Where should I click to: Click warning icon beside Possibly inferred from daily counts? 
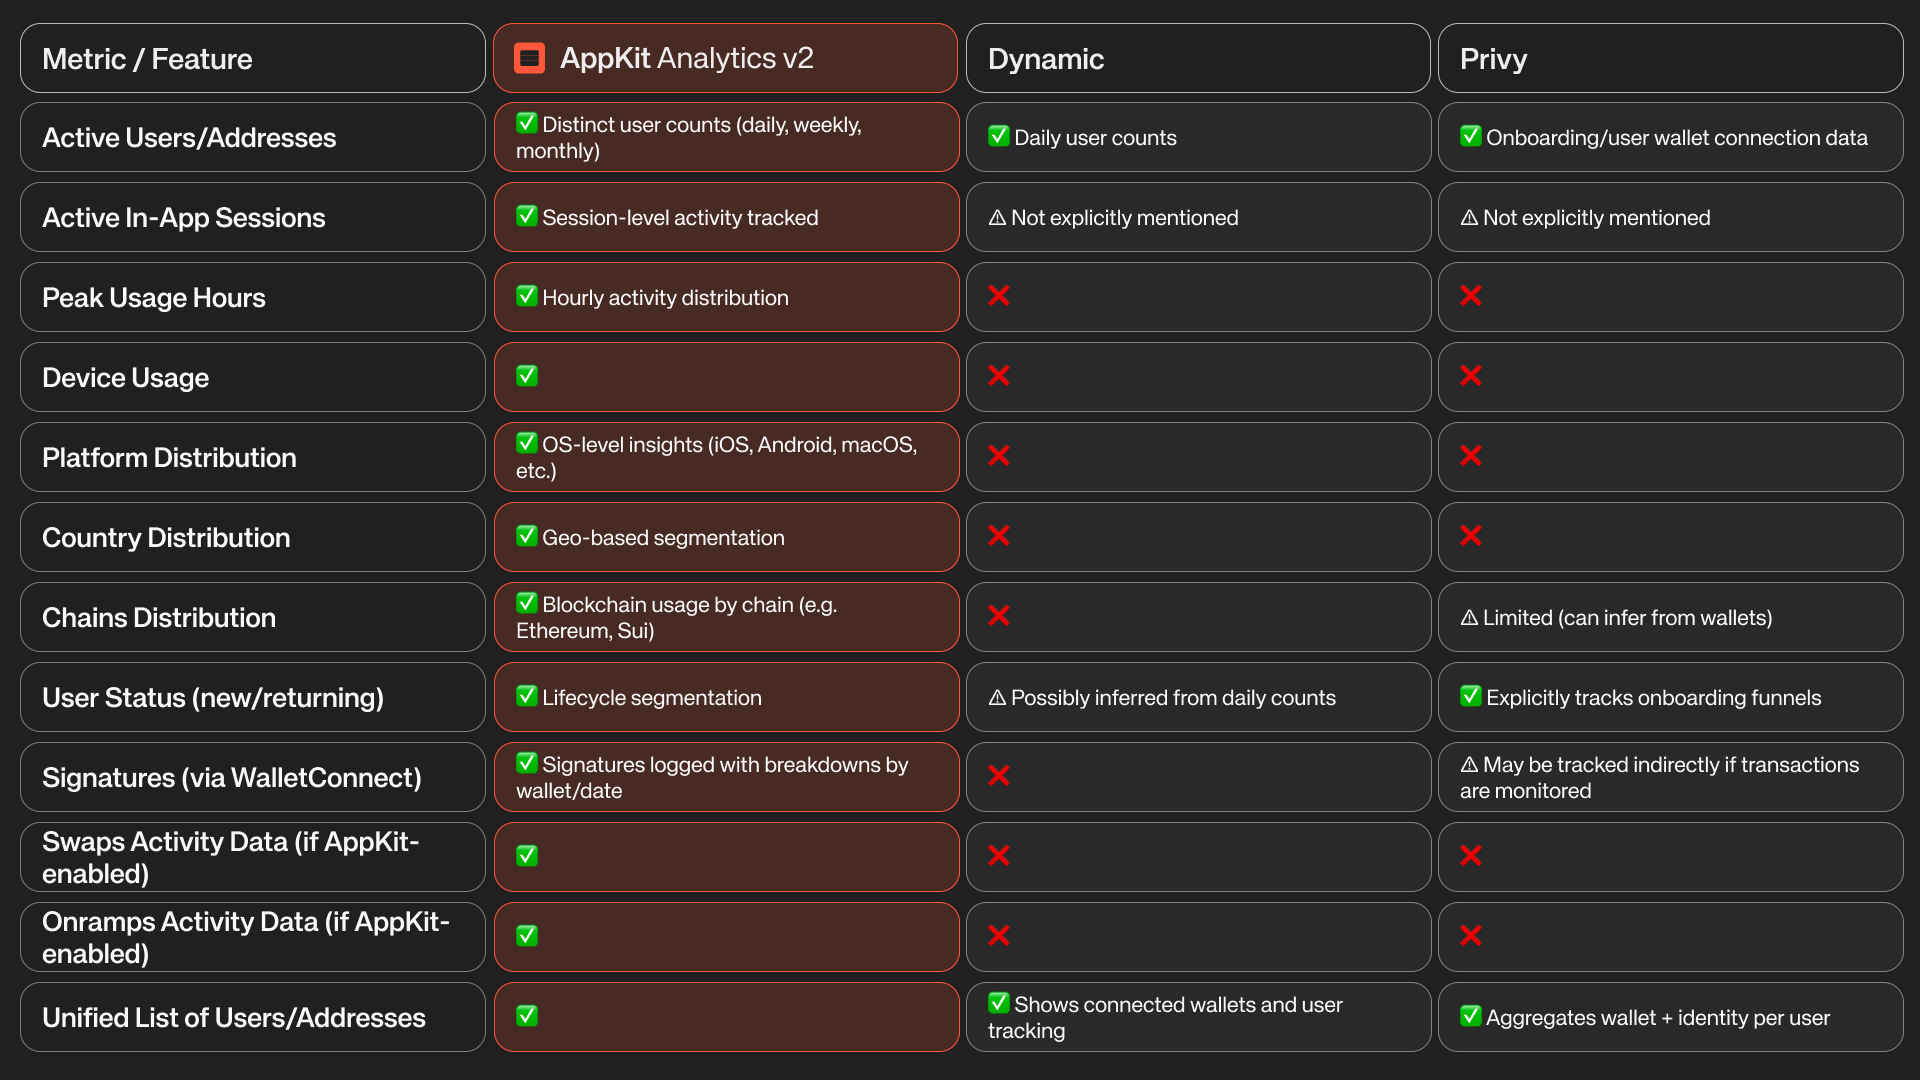(997, 698)
